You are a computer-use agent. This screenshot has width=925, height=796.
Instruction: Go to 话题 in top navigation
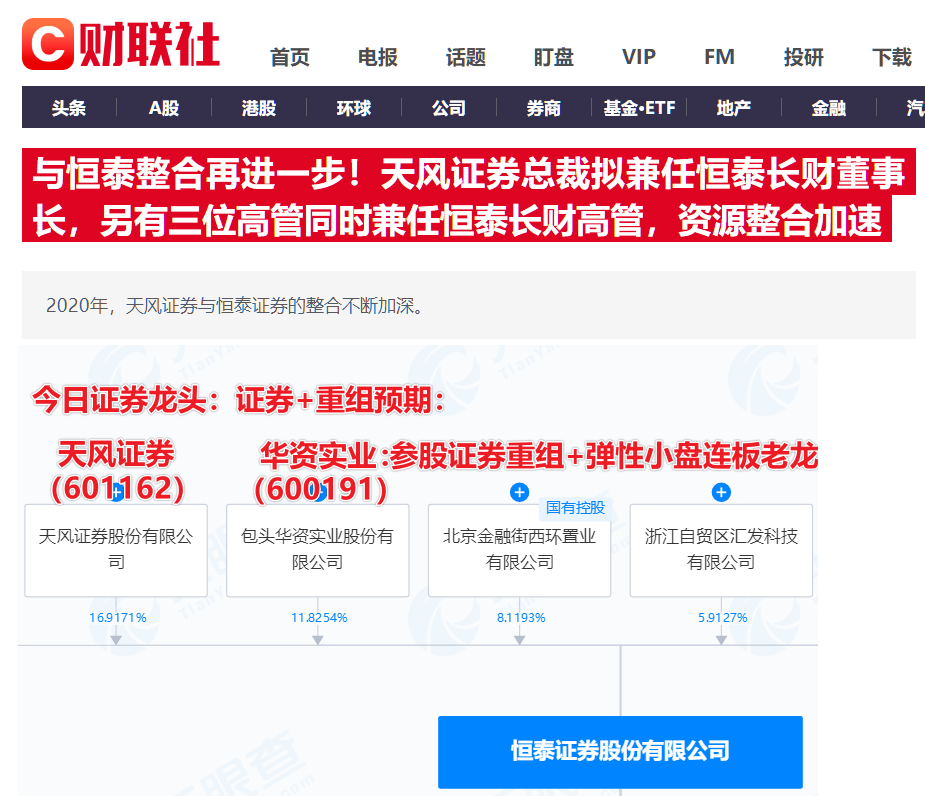[x=465, y=57]
